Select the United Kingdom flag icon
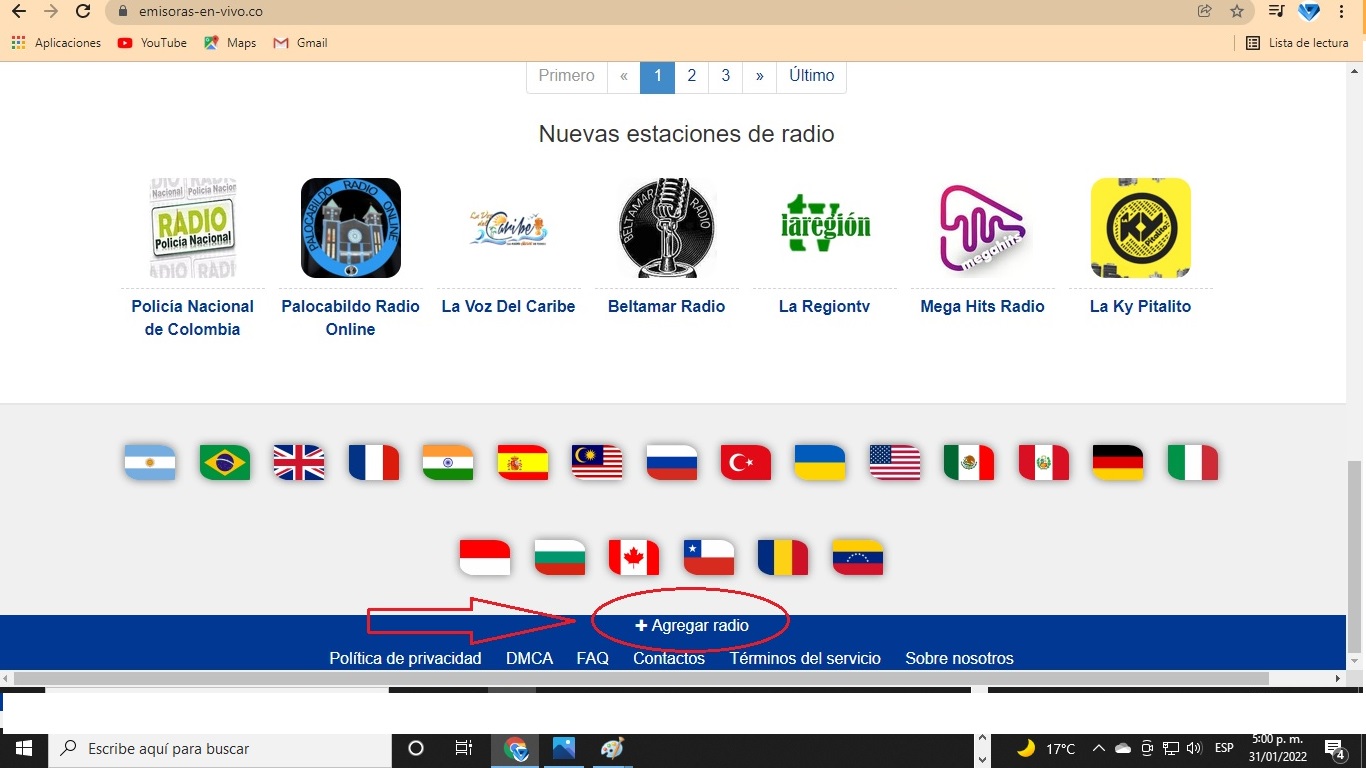Image resolution: width=1366 pixels, height=768 pixels. click(x=299, y=463)
